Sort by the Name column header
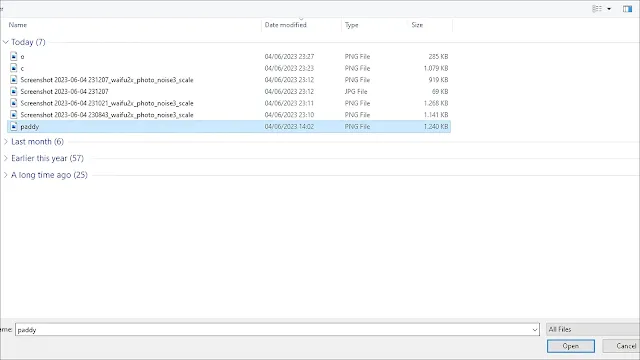This screenshot has width=640, height=360. [x=18, y=25]
